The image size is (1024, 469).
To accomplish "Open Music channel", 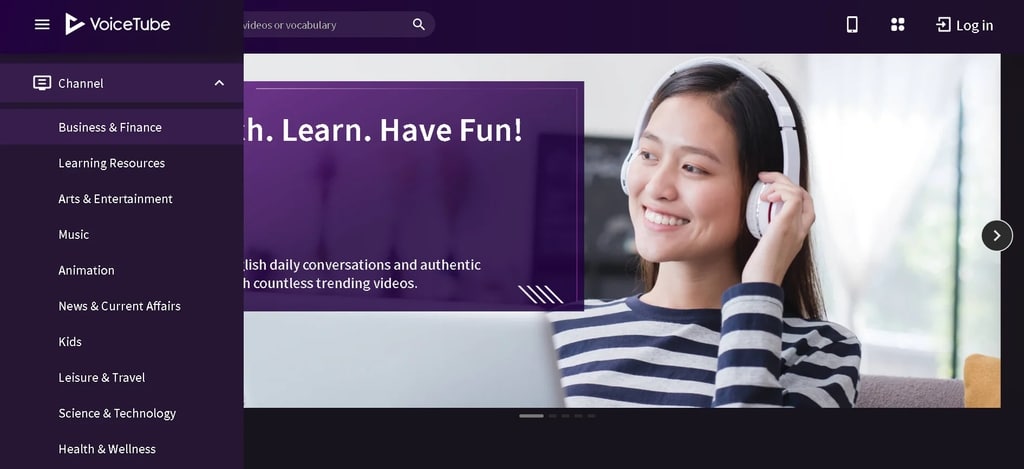I will tap(121, 234).
